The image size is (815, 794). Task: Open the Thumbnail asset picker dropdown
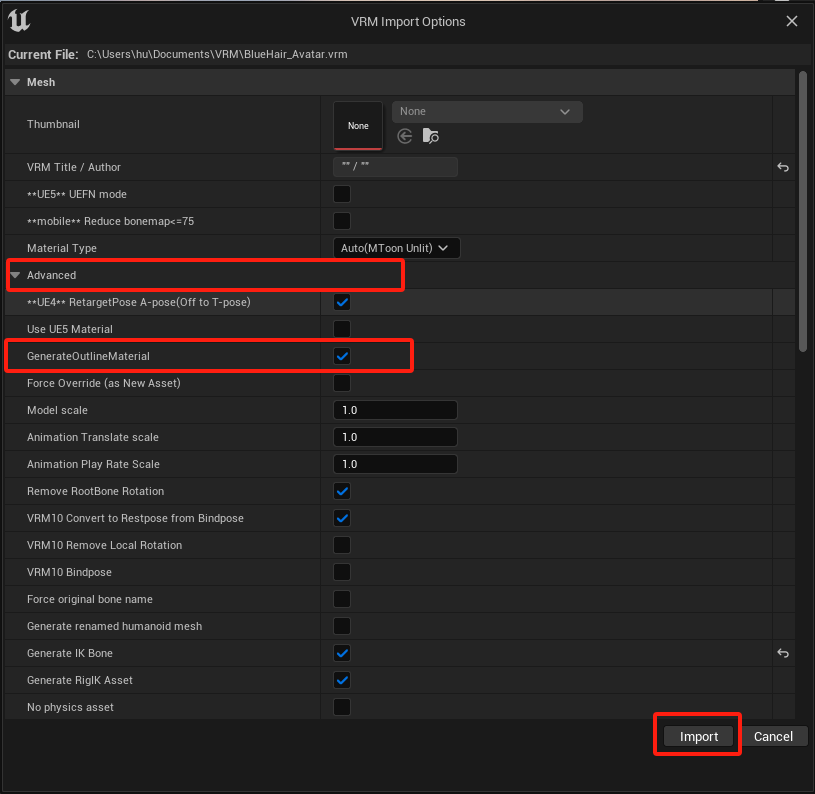click(486, 112)
